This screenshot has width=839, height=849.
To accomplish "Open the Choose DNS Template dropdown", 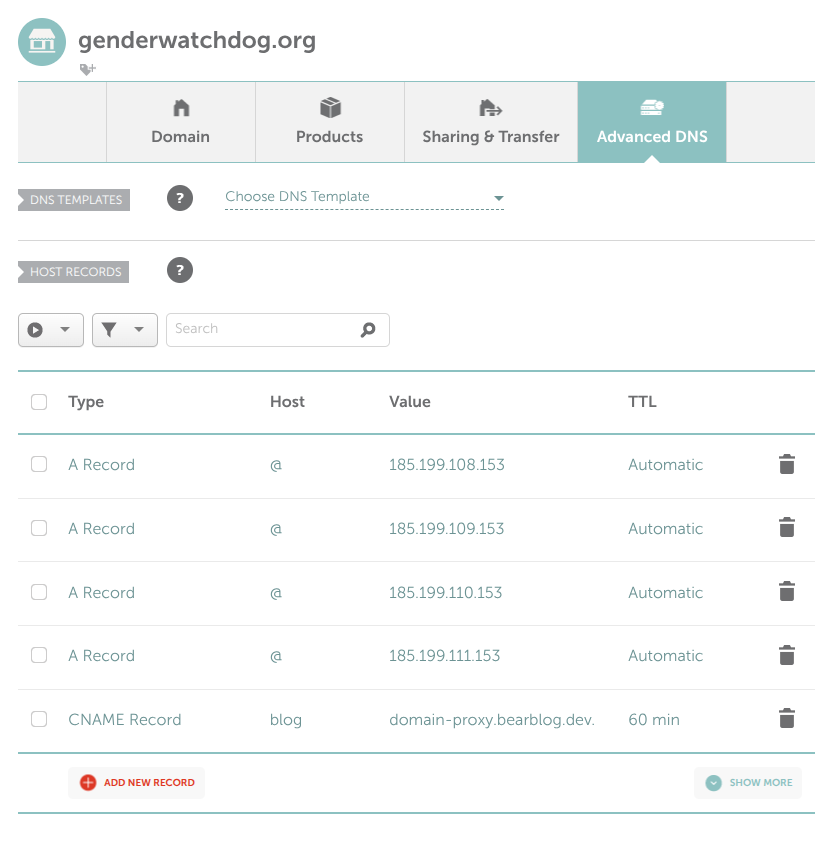I will [364, 196].
